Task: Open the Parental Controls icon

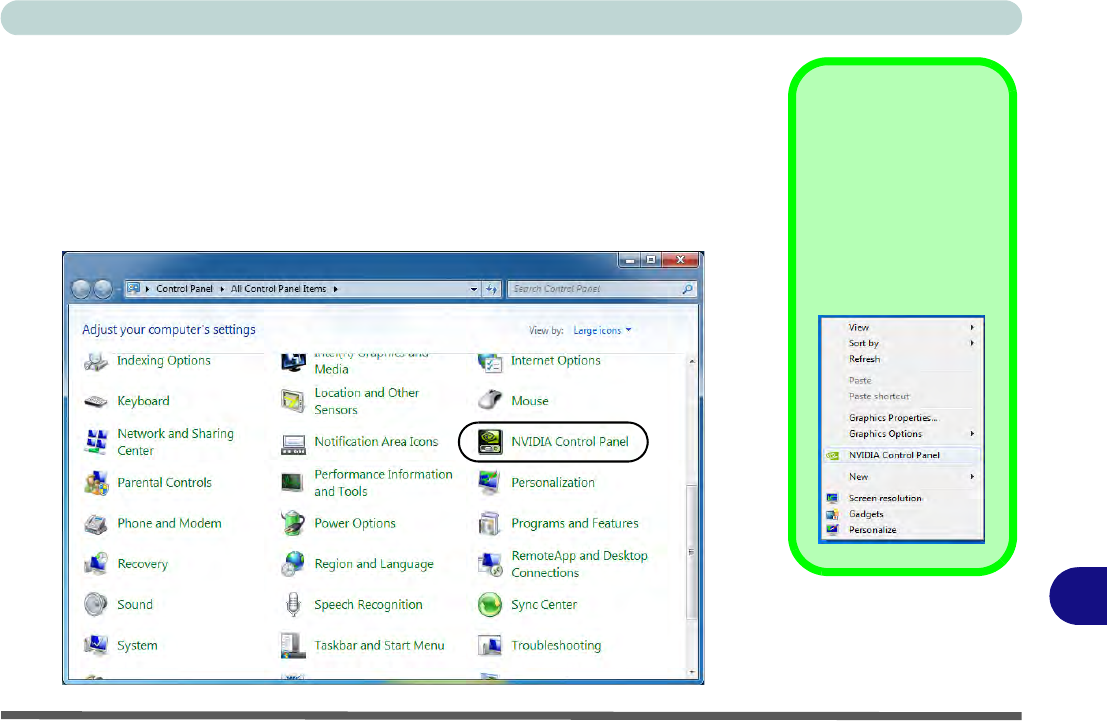Action: click(96, 483)
